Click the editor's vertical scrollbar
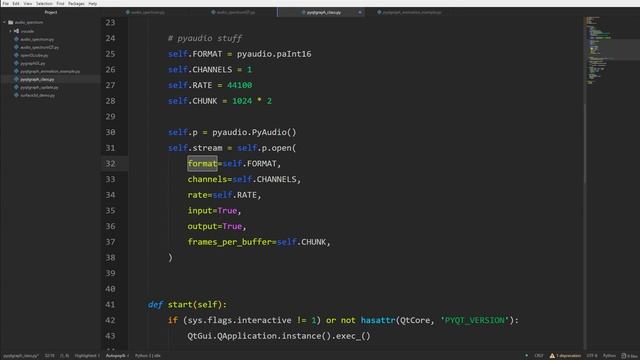640x360 pixels. 585,143
